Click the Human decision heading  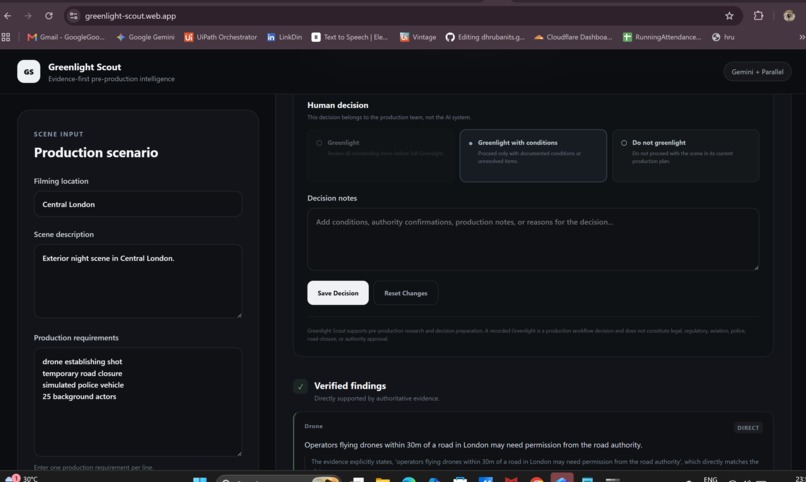(x=338, y=105)
